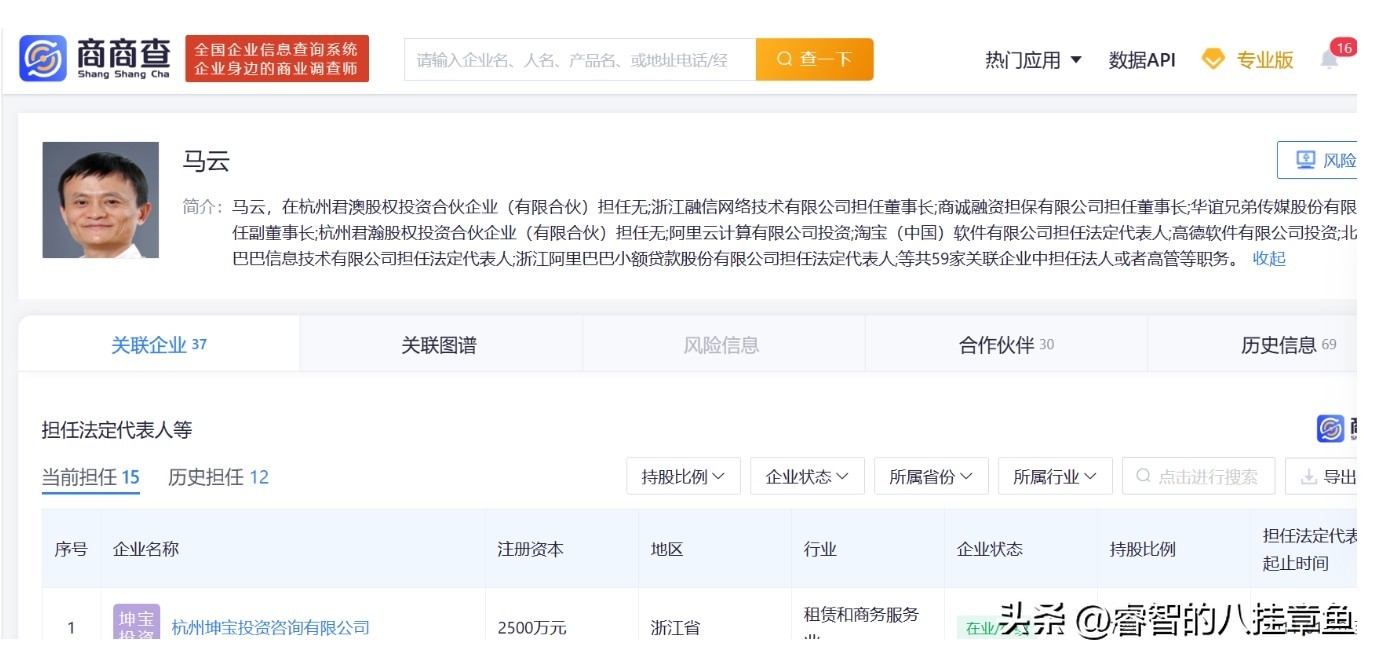Click the company search input field
Screen dimensions: 1375x657
click(580, 60)
